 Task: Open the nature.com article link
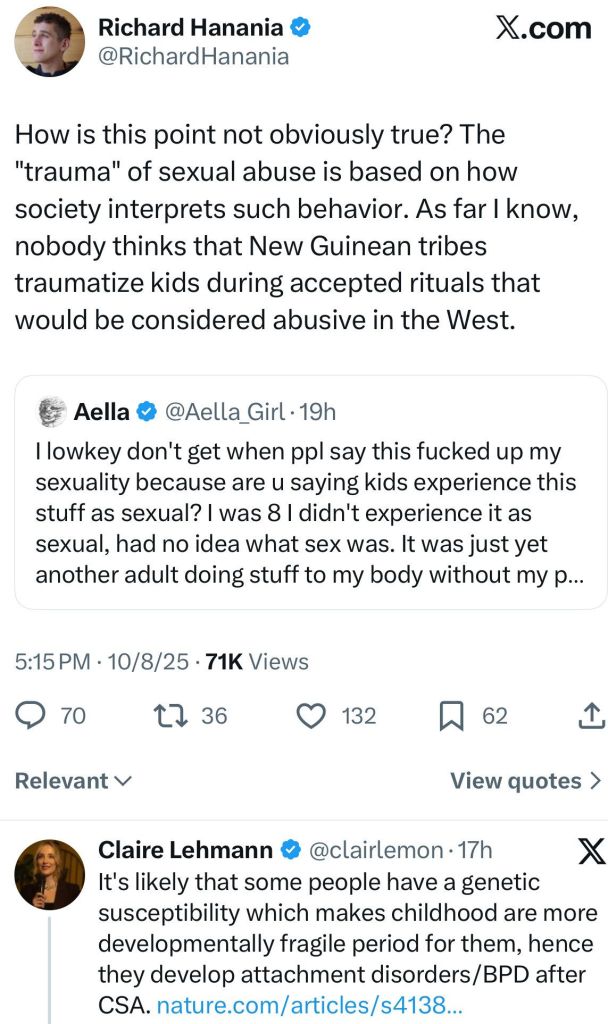[309, 1005]
